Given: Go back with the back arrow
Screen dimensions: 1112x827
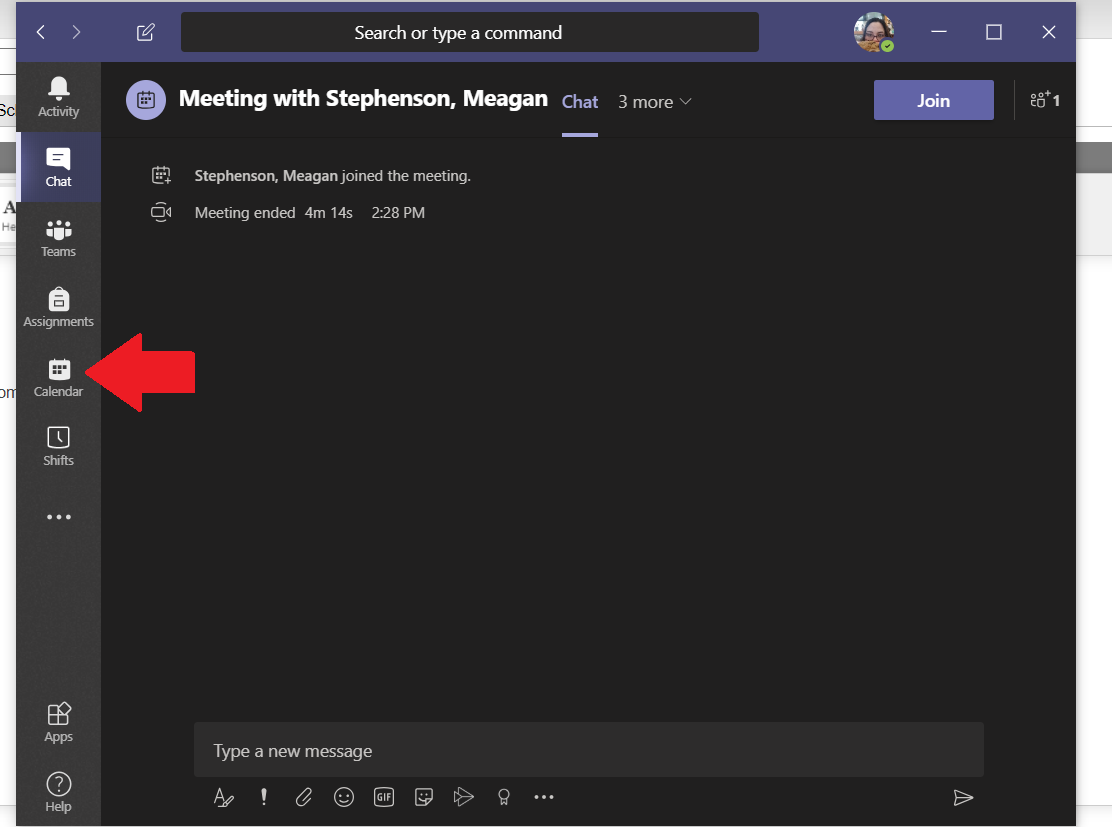Looking at the screenshot, I should tap(41, 32).
